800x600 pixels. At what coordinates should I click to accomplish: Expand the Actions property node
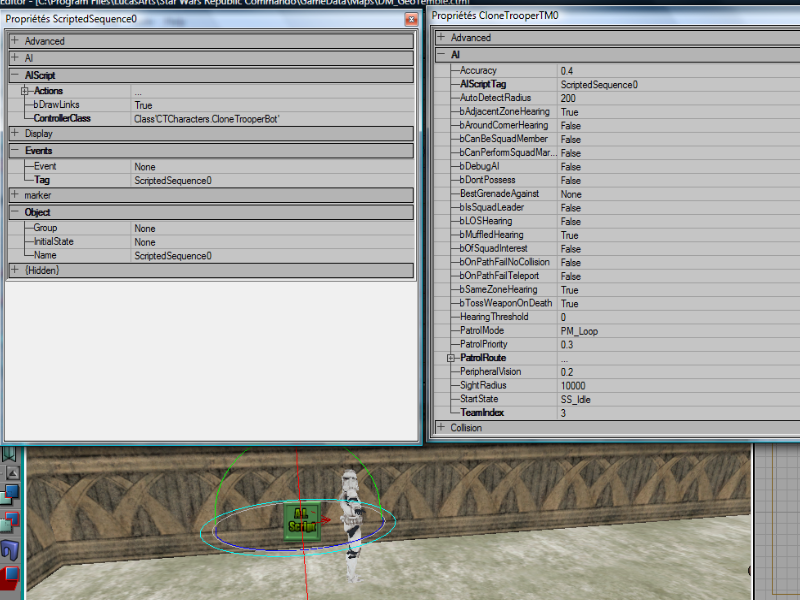click(24, 91)
